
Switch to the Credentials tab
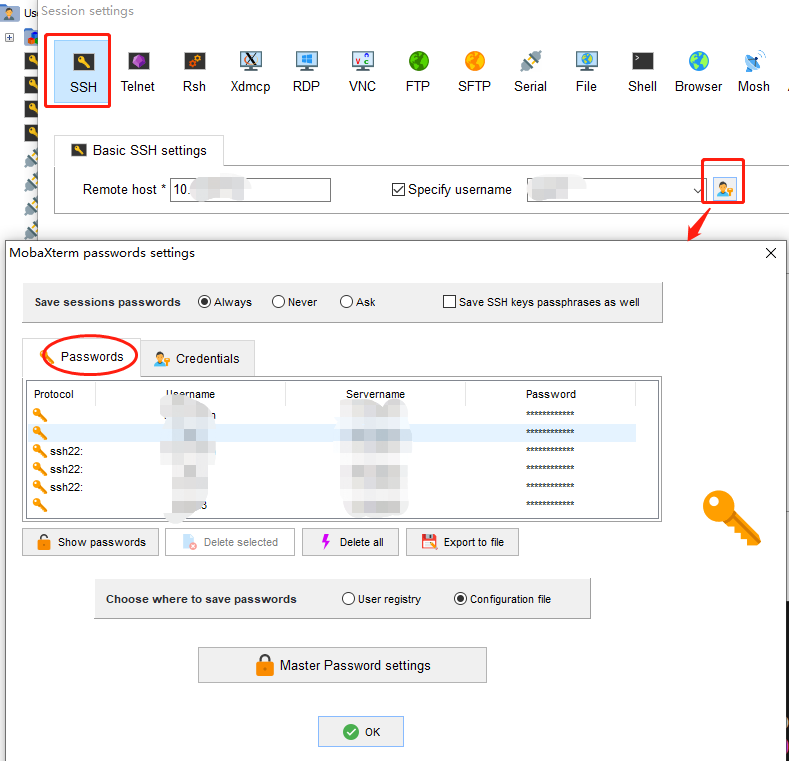(197, 359)
